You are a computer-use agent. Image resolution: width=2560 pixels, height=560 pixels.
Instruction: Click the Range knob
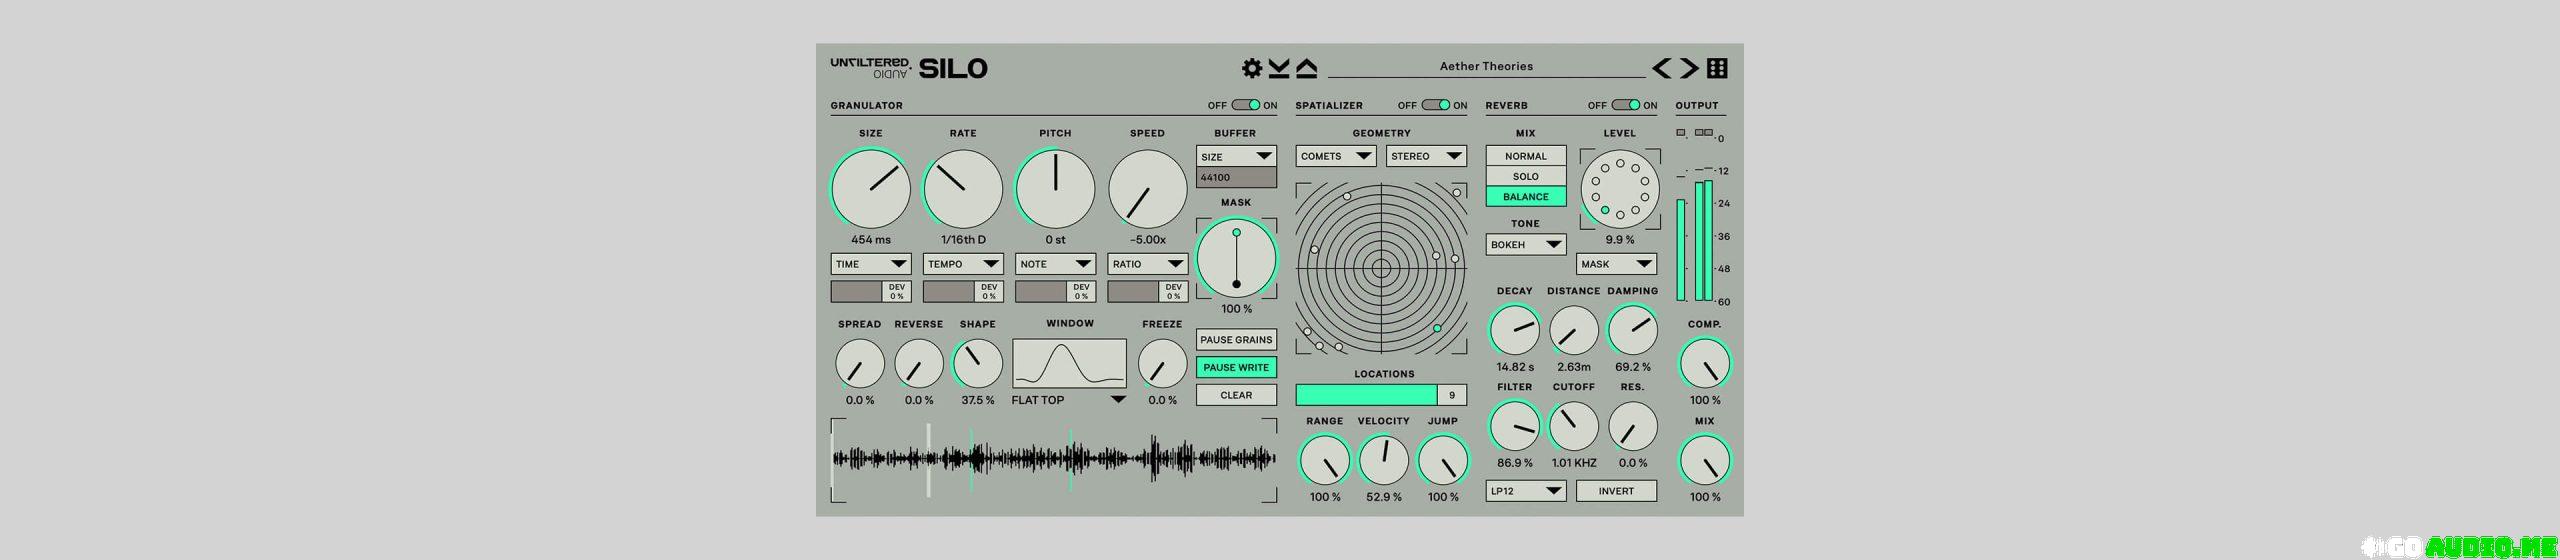pos(1325,460)
